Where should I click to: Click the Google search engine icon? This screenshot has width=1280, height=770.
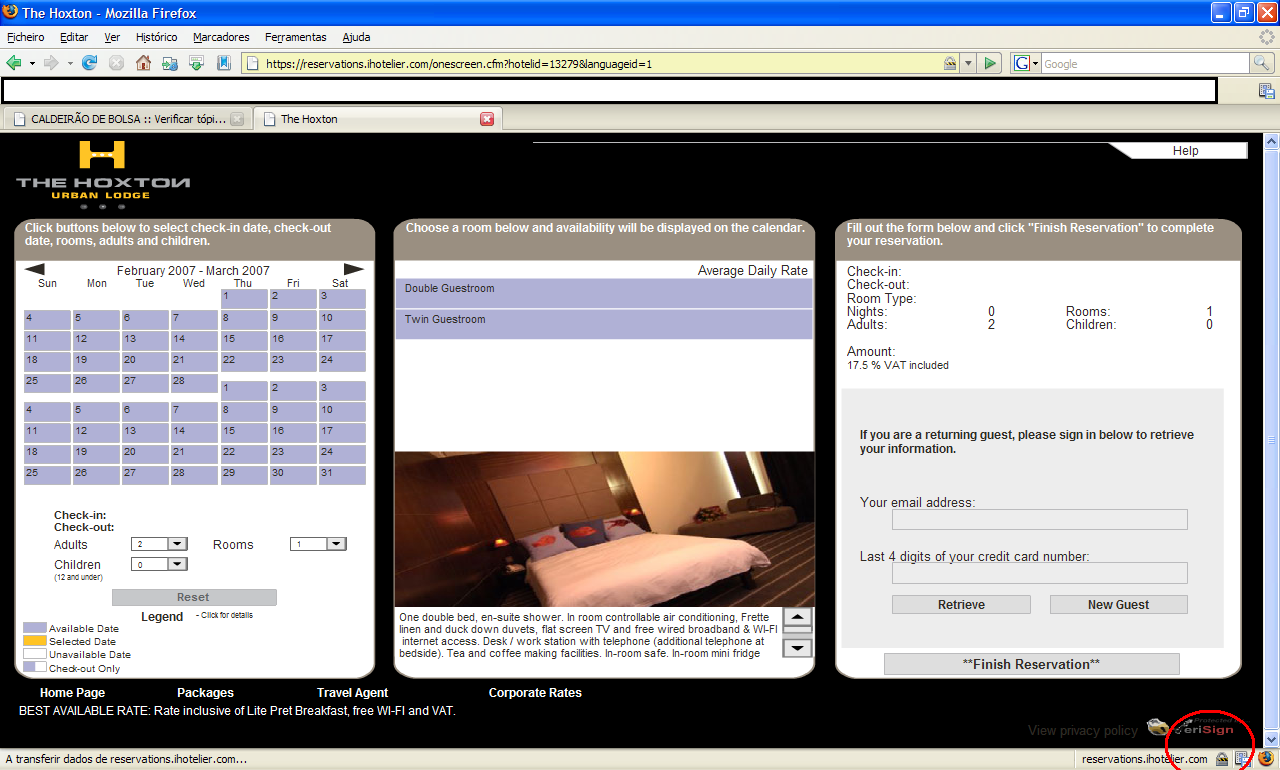pos(1022,63)
